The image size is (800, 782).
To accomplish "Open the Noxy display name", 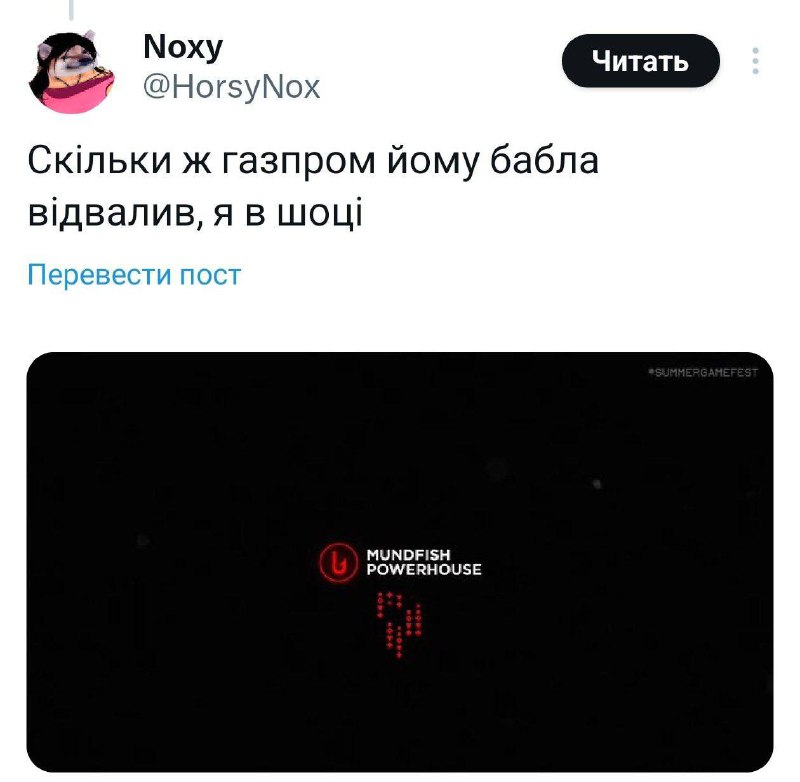I will pos(183,47).
